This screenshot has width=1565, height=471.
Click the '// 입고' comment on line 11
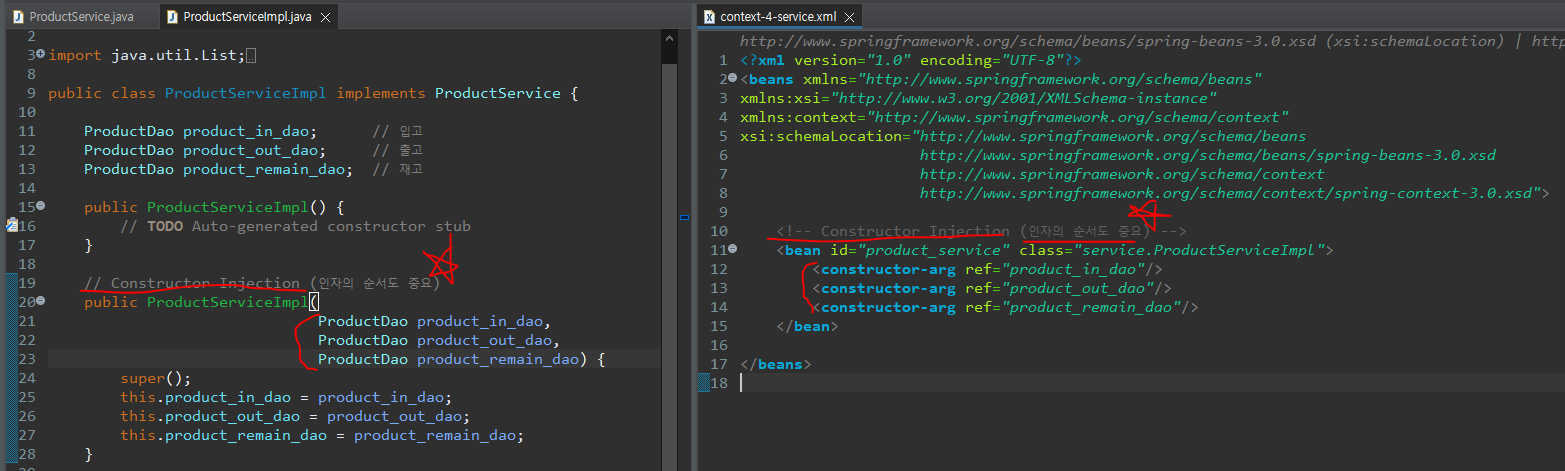click(x=397, y=131)
